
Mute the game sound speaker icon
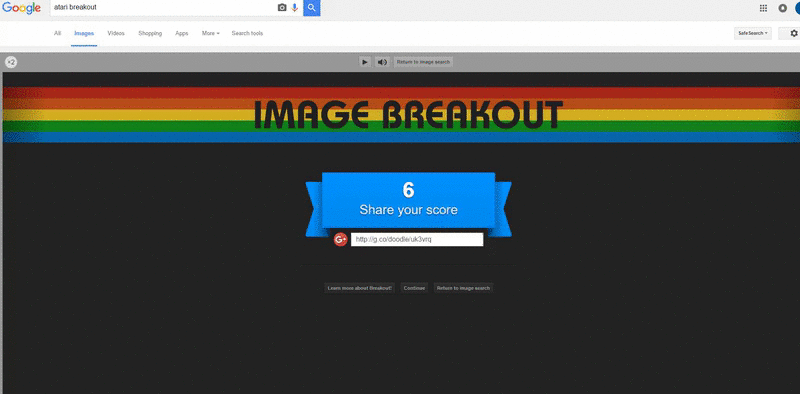pos(382,62)
